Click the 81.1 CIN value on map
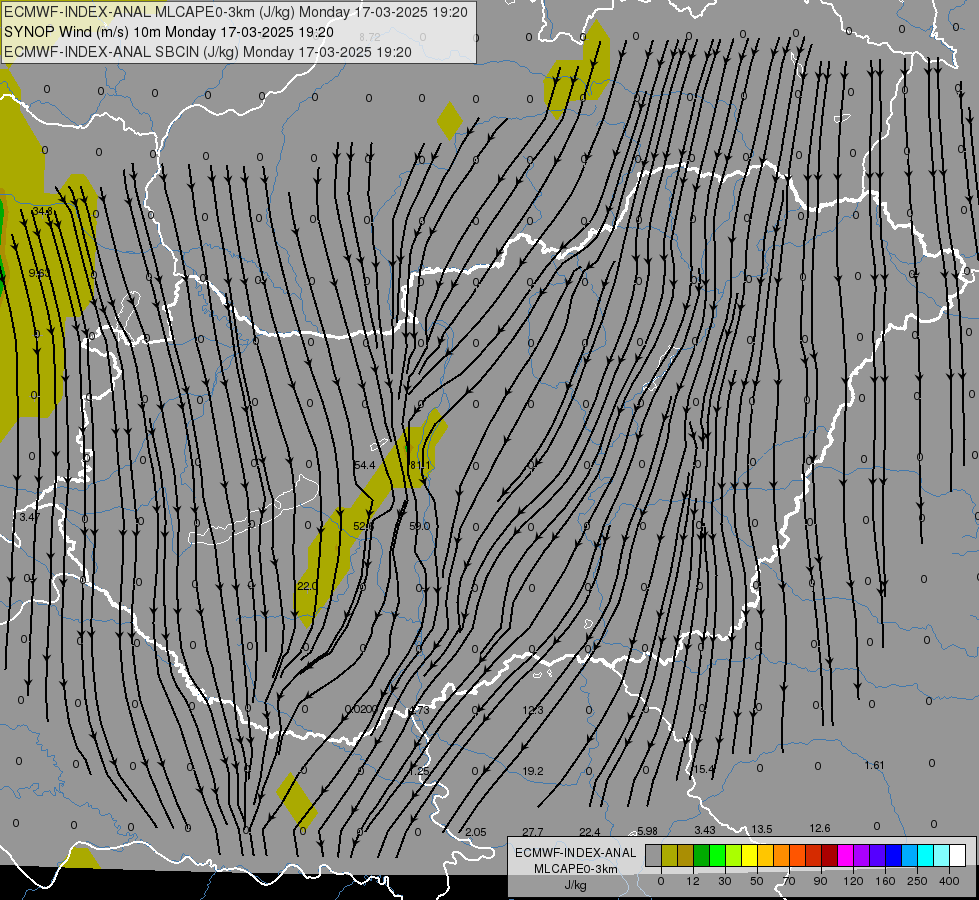The height and width of the screenshot is (900, 979). tap(420, 465)
